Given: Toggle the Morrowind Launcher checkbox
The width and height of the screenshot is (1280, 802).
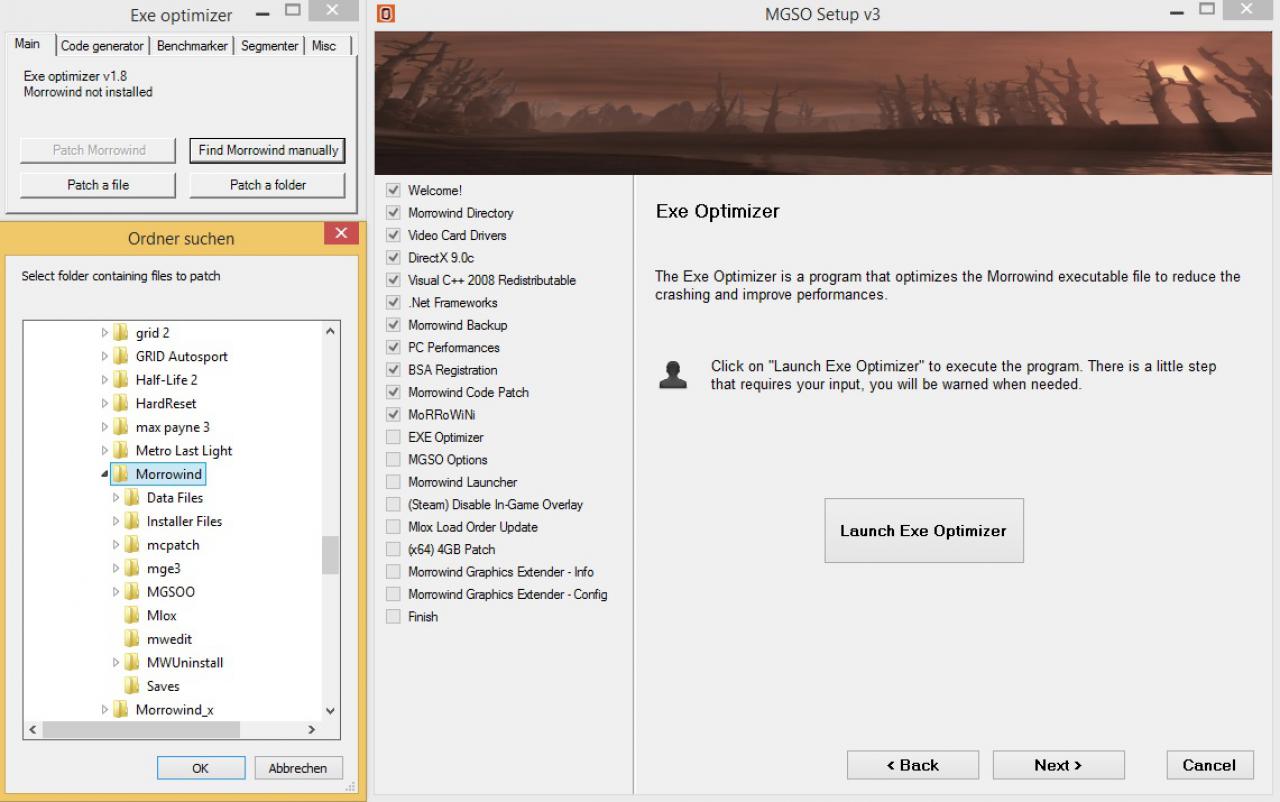Looking at the screenshot, I should (x=393, y=482).
